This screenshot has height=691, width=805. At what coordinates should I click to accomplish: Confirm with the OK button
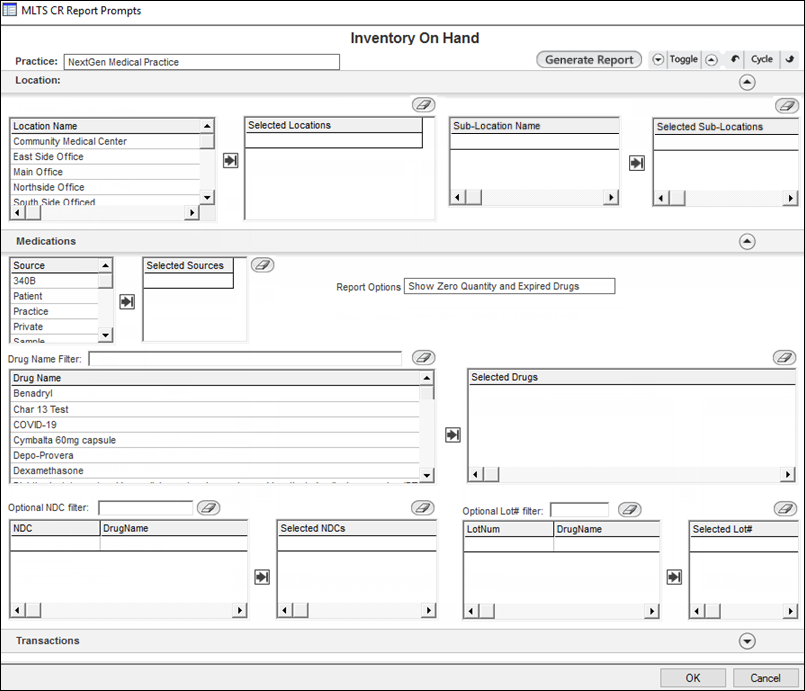click(693, 678)
